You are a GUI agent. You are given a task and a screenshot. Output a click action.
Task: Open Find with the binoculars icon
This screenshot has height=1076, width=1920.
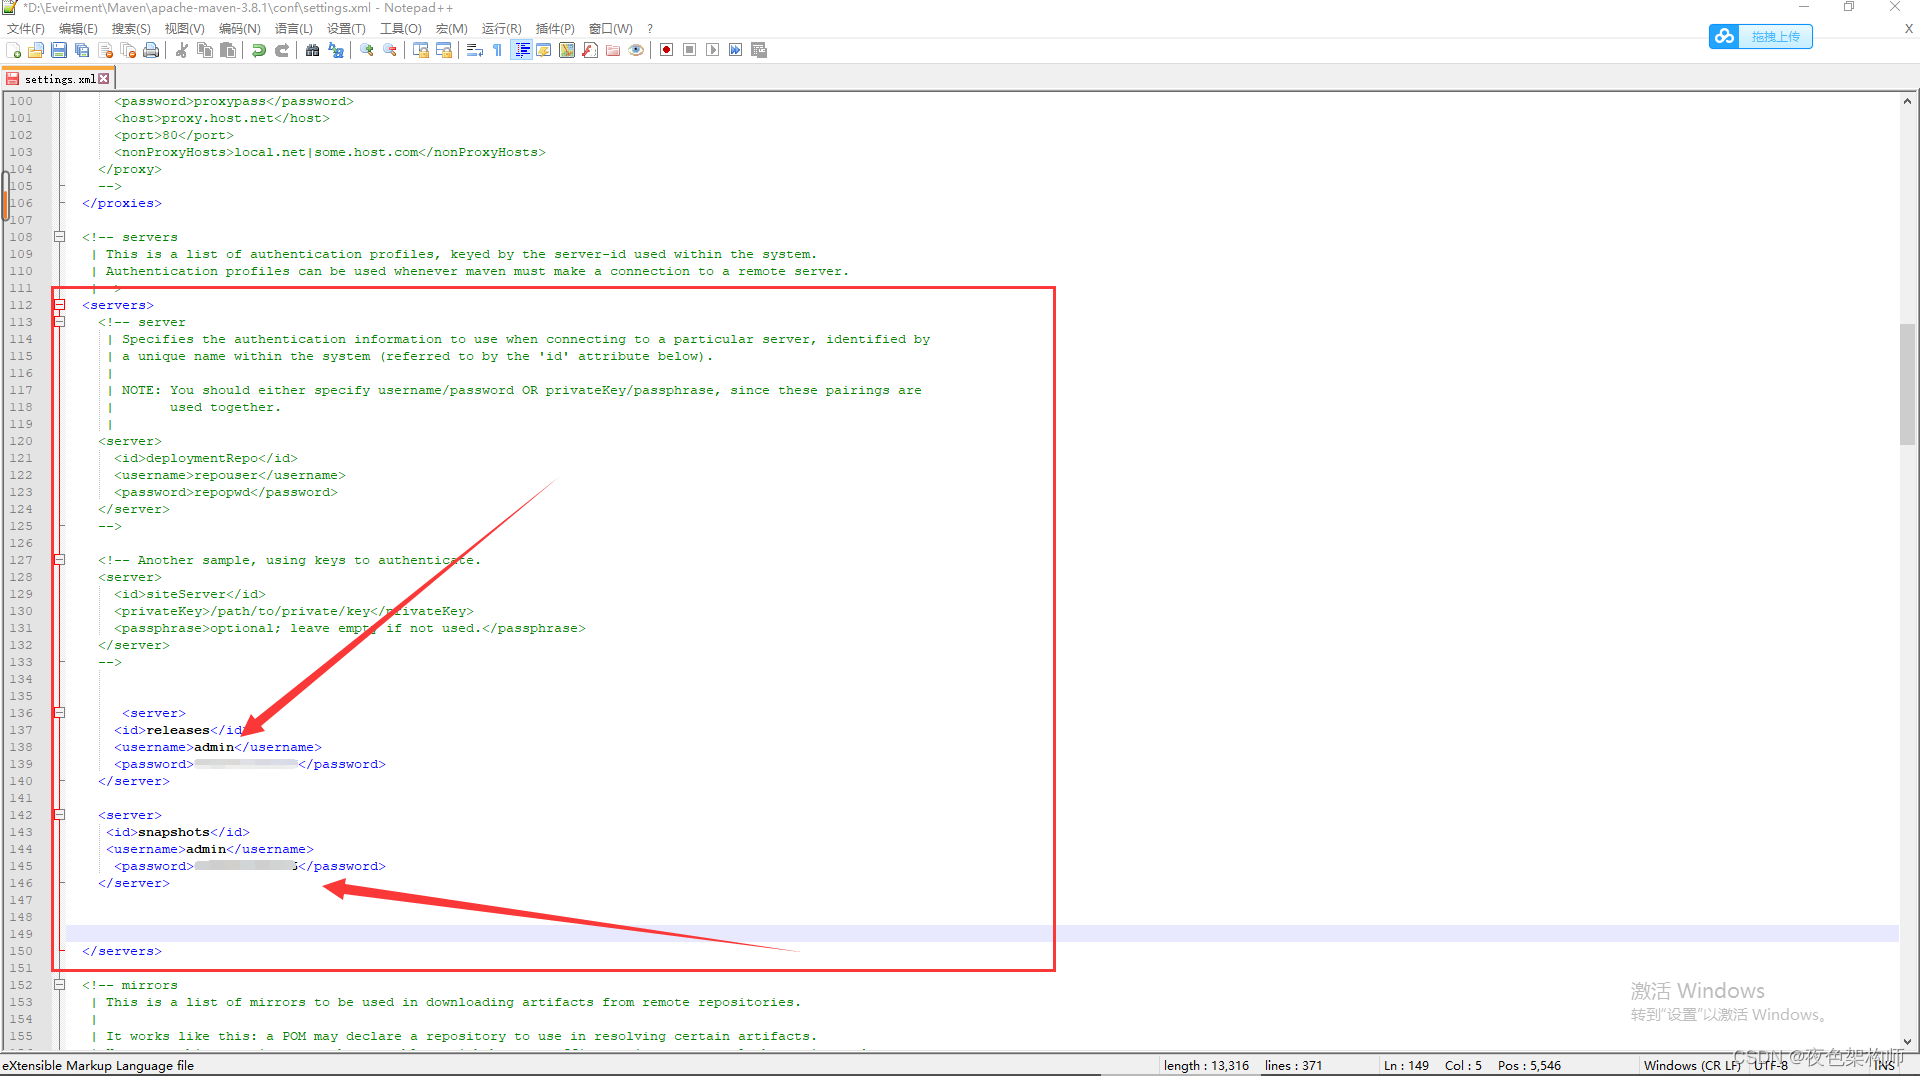click(313, 50)
